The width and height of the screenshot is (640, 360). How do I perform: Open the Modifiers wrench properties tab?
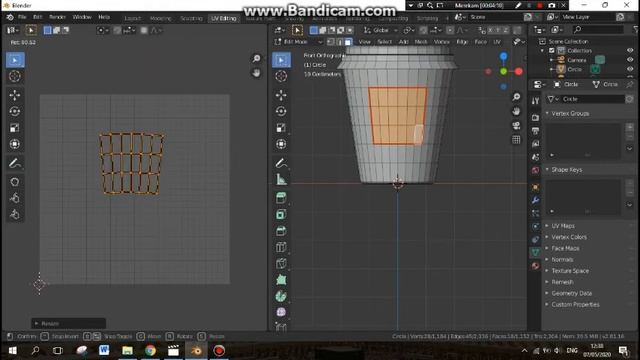point(535,200)
